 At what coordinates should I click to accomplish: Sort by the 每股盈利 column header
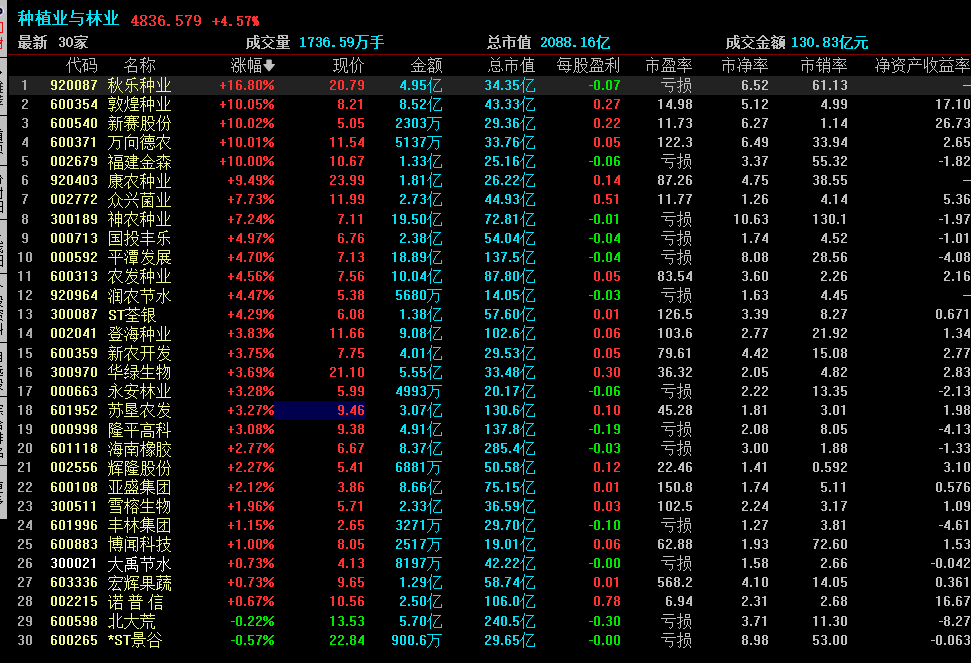[588, 65]
